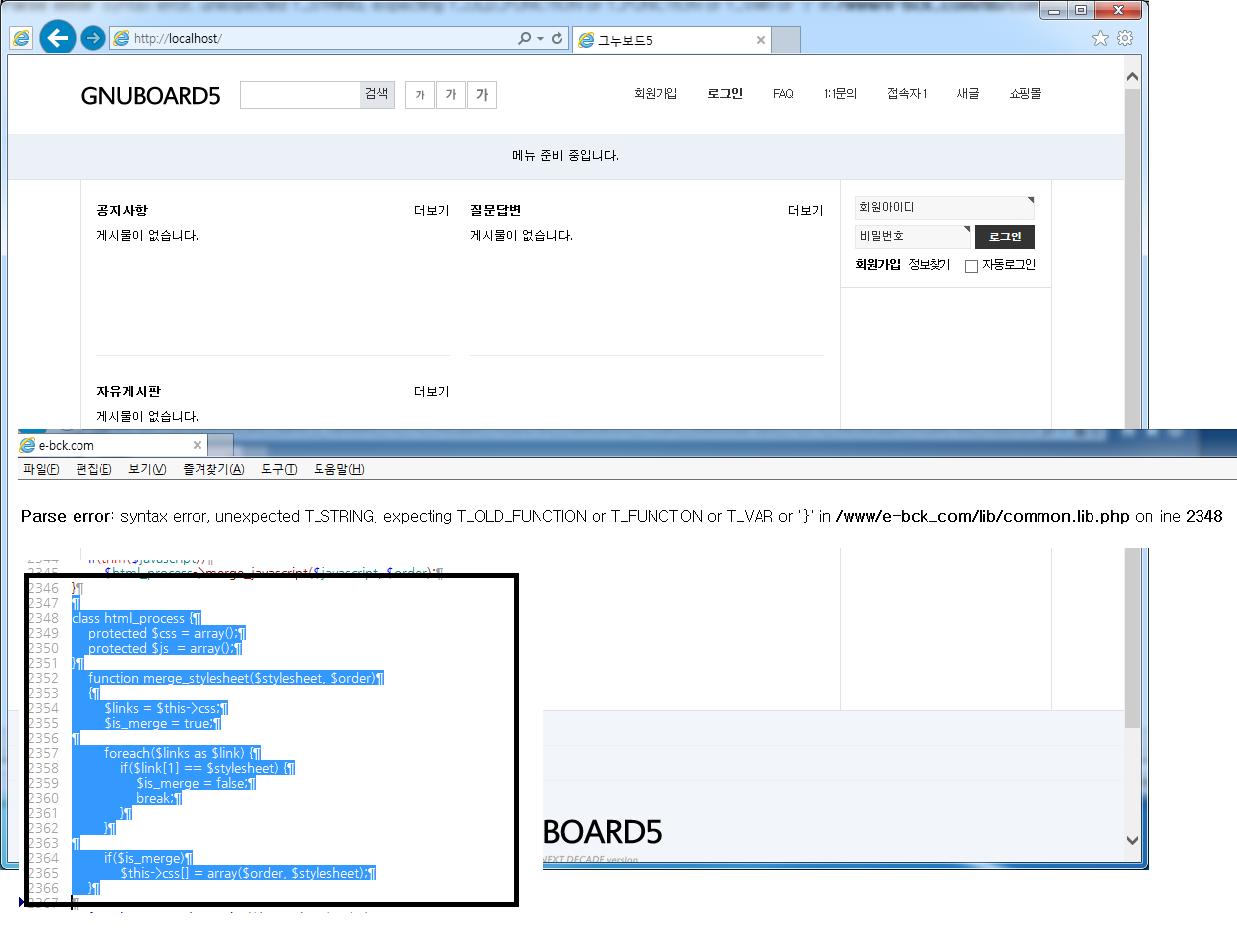Open the 즐겨찾기(A) menu
1237x943 pixels.
coord(214,470)
